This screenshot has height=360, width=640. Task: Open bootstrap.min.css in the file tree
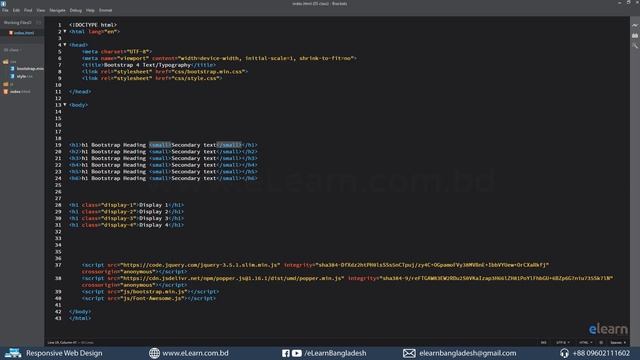(30, 69)
